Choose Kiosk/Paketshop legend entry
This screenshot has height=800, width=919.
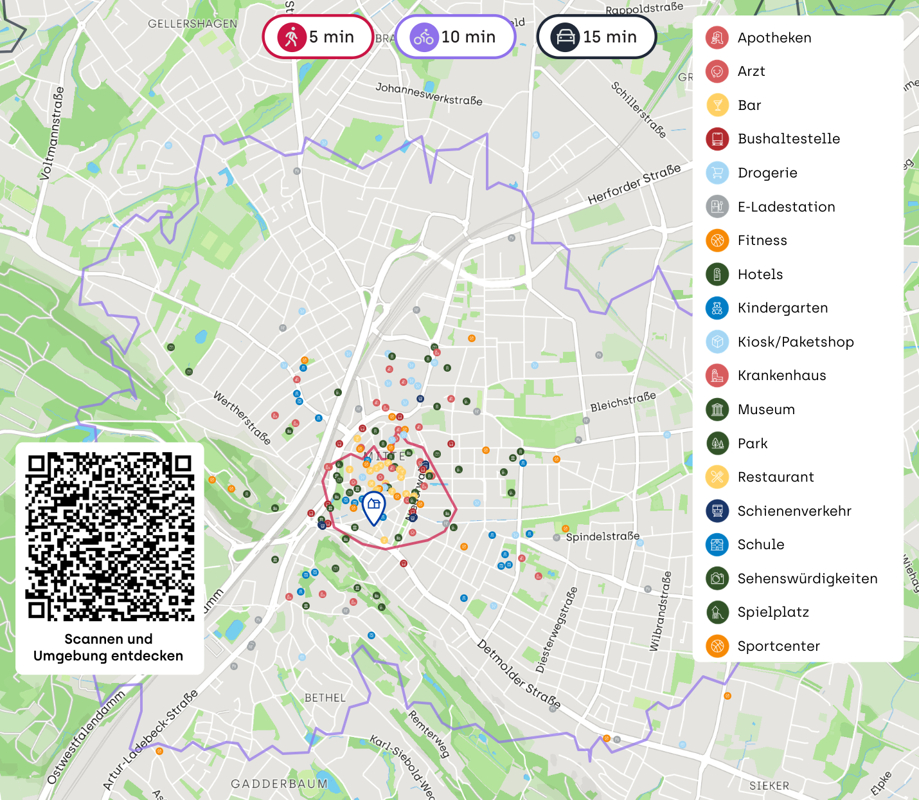[x=795, y=342]
